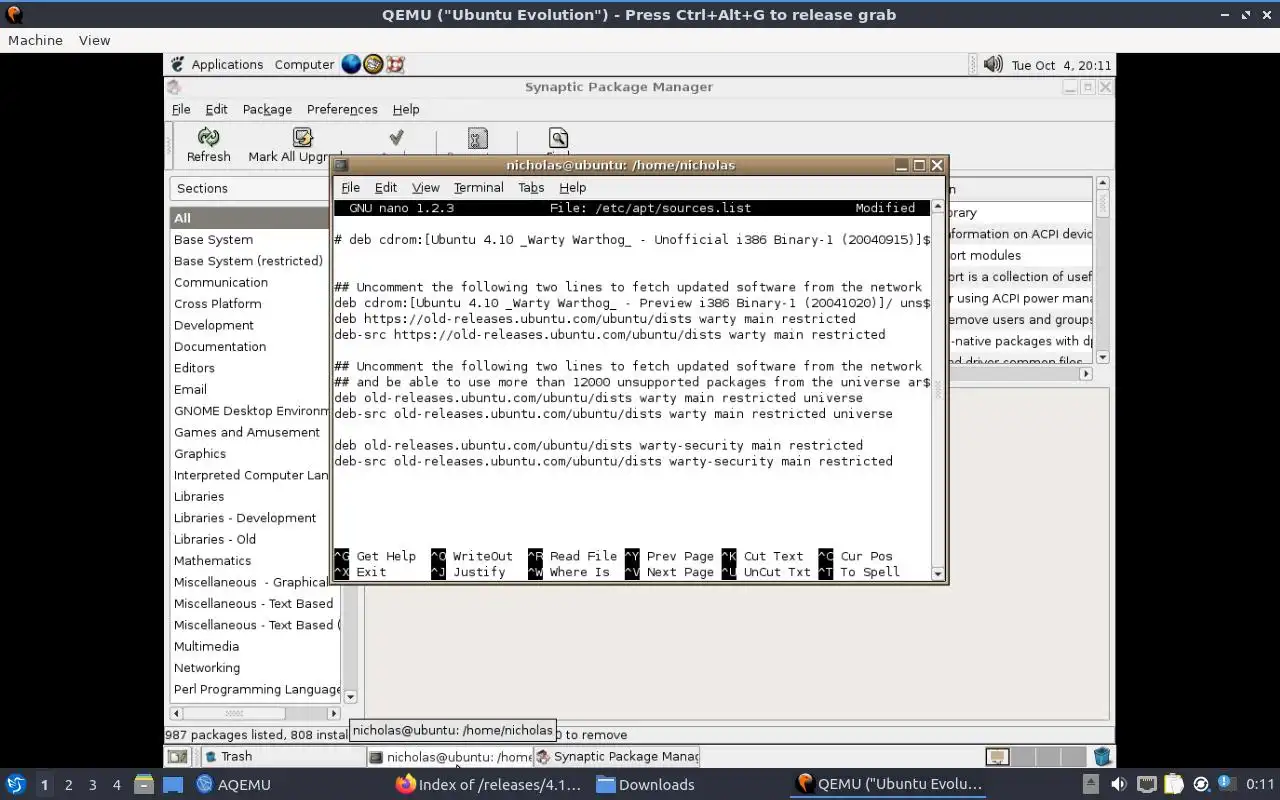Open the host start menu icon
This screenshot has width=1280, height=800.
(x=16, y=784)
